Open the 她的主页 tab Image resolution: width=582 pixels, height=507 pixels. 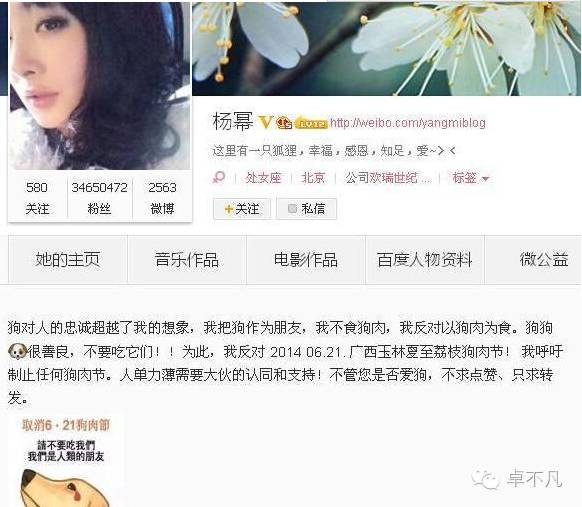[x=68, y=259]
